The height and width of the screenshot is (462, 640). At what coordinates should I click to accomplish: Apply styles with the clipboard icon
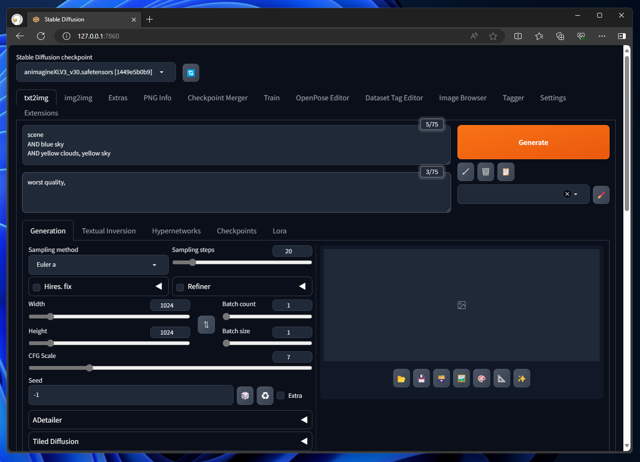coord(506,172)
